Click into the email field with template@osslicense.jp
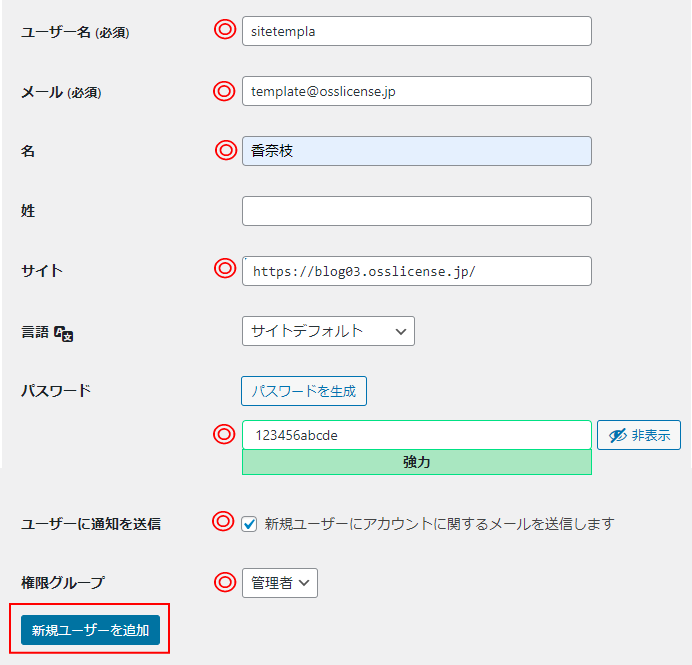This screenshot has height=665, width=692. [416, 91]
